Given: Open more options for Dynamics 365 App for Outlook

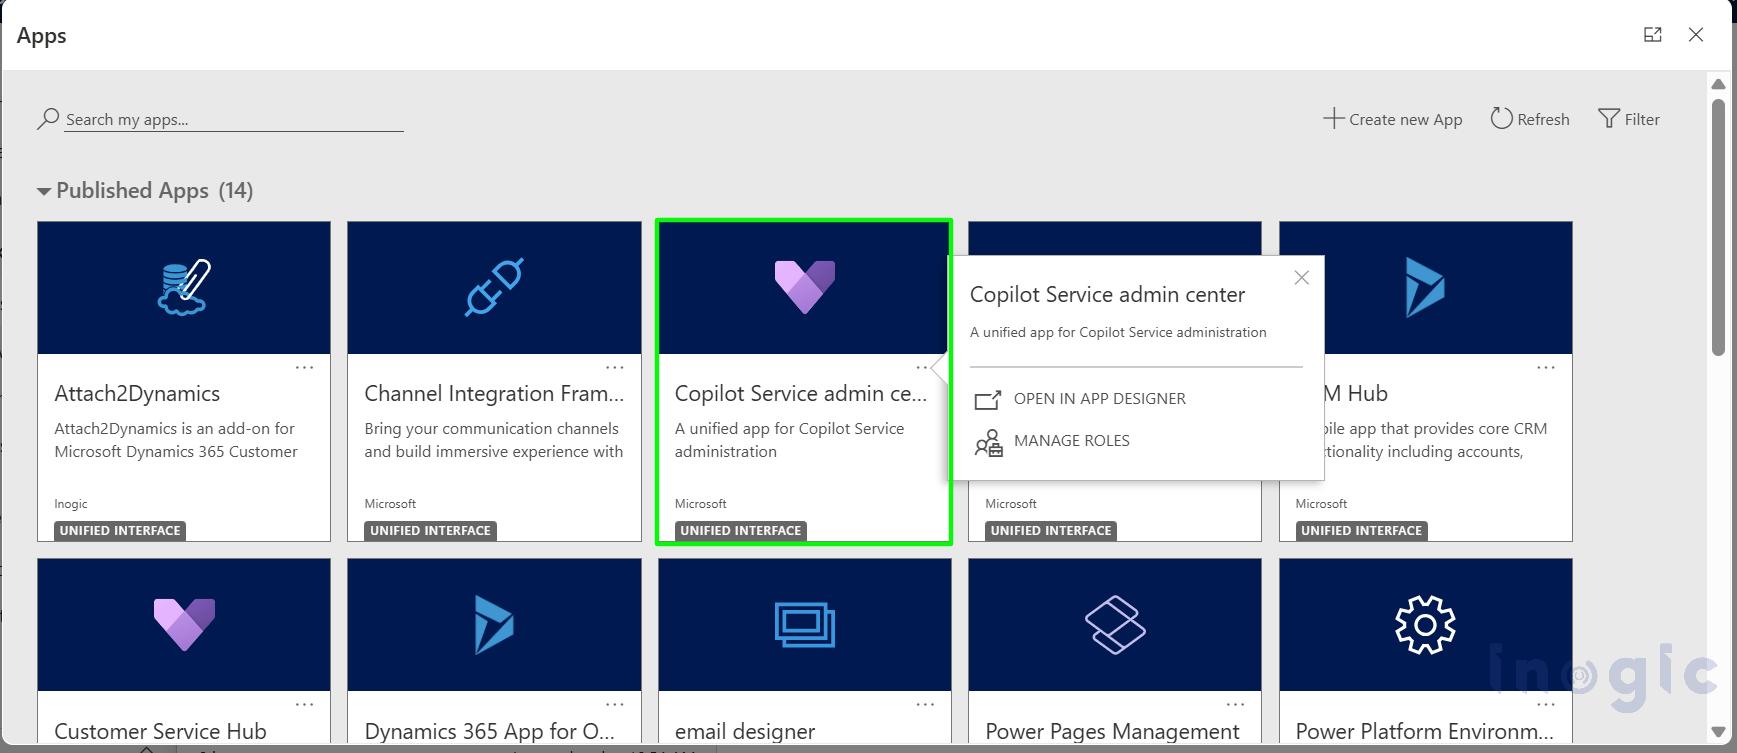Looking at the screenshot, I should pyautogui.click(x=614, y=705).
